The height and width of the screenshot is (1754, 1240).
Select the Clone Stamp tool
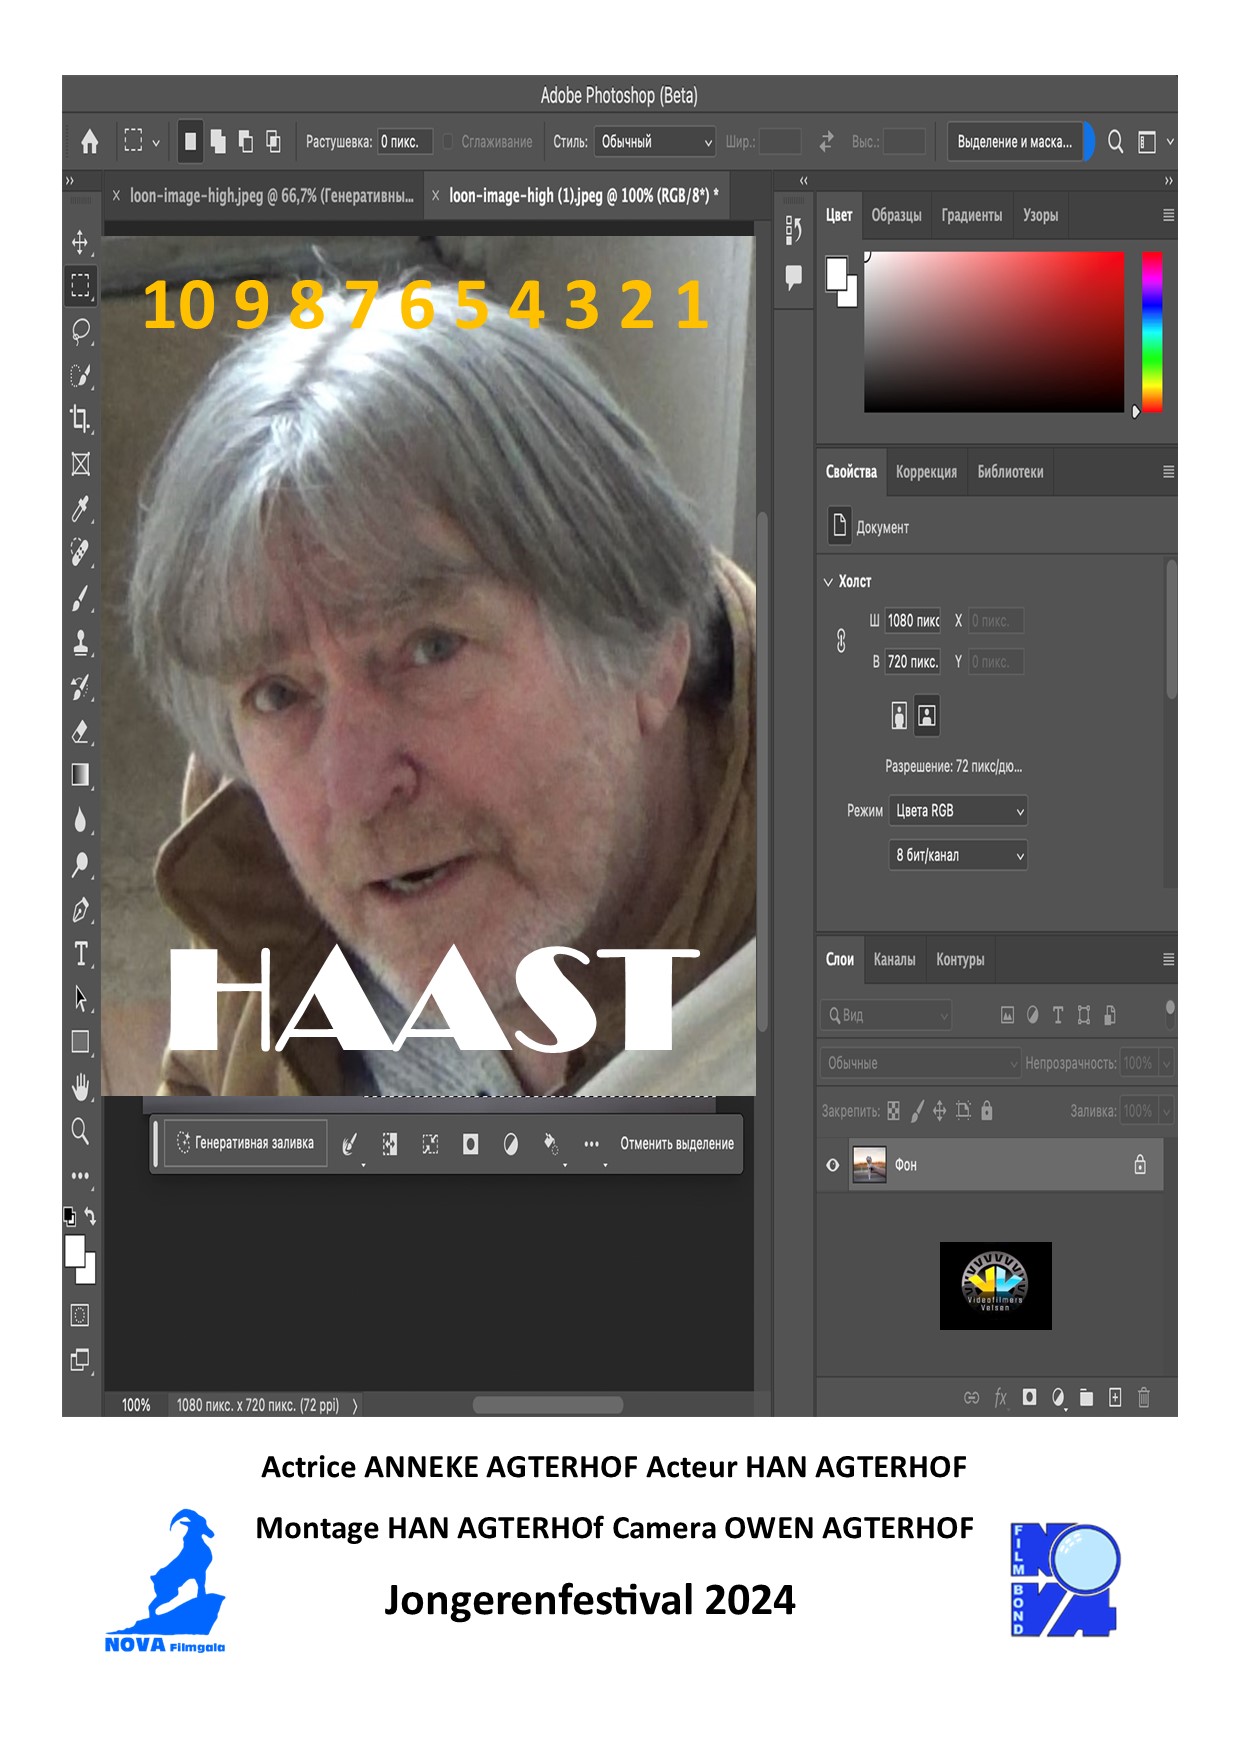coord(80,643)
